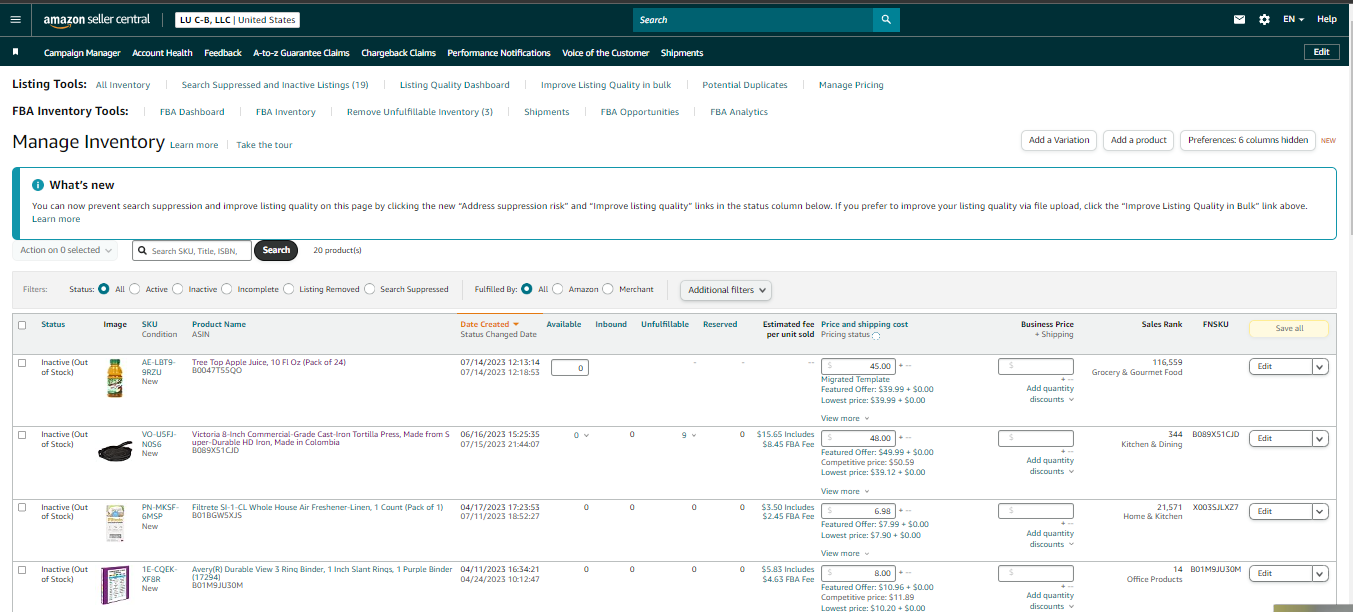Screen dimensions: 1353x612
Task: Expand View more under Apple Juice price
Action: (x=845, y=418)
